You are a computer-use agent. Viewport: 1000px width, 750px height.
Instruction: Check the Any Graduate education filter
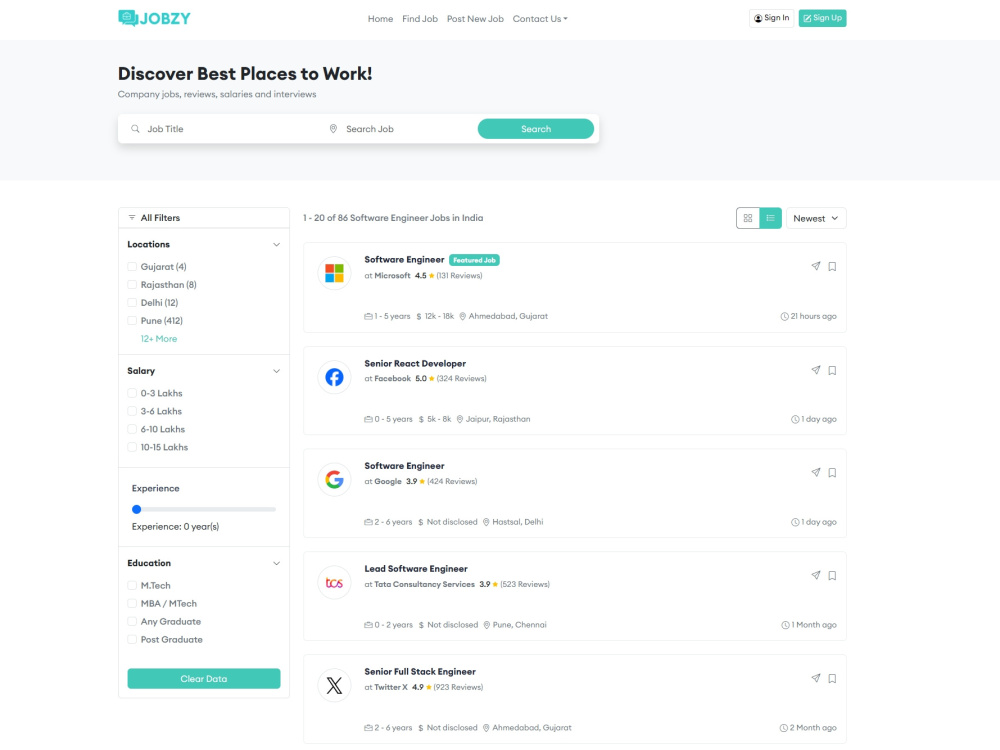point(132,621)
